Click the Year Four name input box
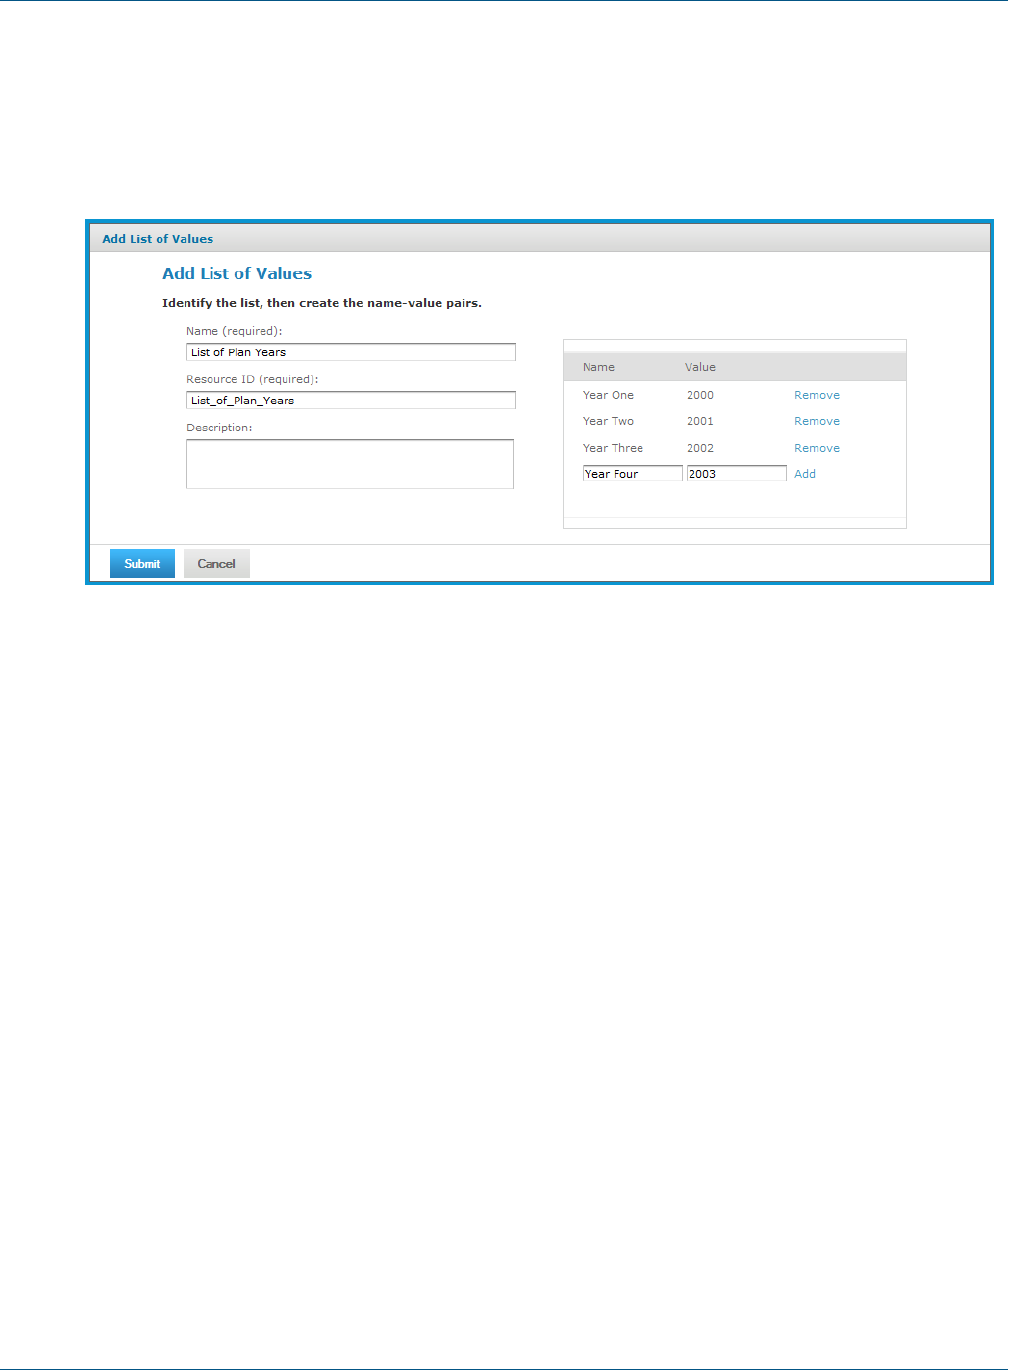Screen dimensions: 1009x1370 click(x=633, y=474)
